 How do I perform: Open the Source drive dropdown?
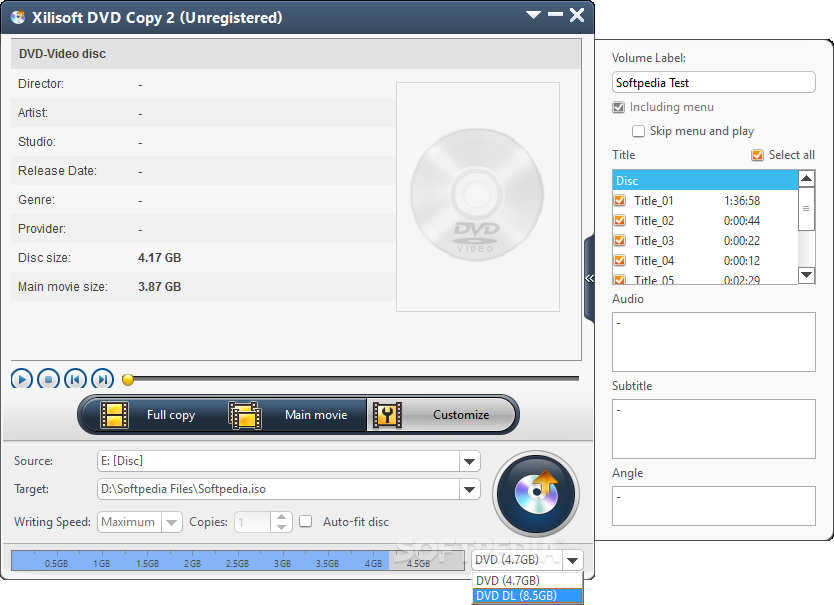[469, 461]
